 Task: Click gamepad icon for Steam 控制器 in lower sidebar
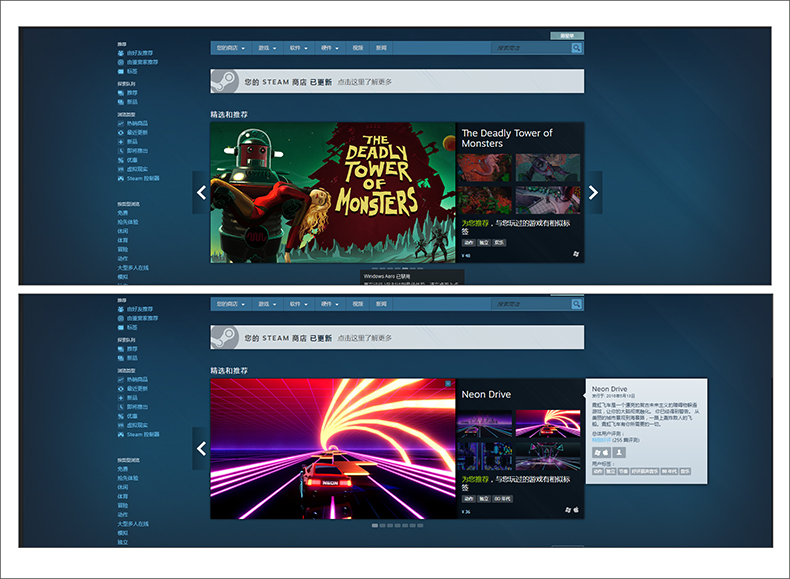tap(121, 434)
